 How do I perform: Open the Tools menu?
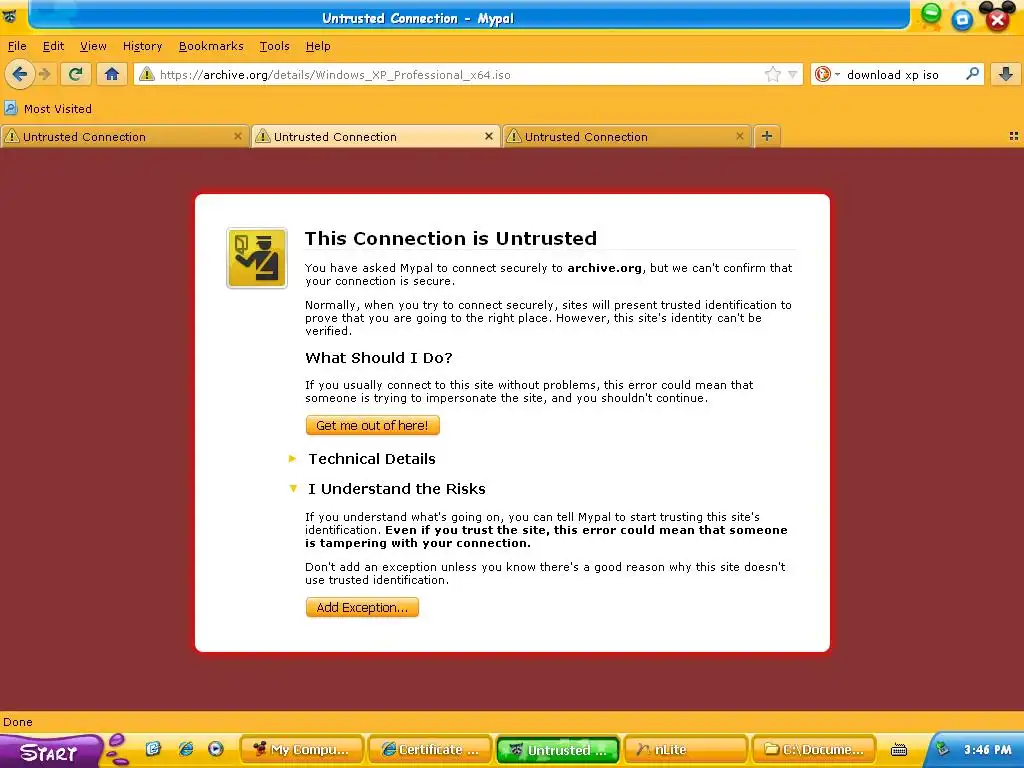coord(274,46)
